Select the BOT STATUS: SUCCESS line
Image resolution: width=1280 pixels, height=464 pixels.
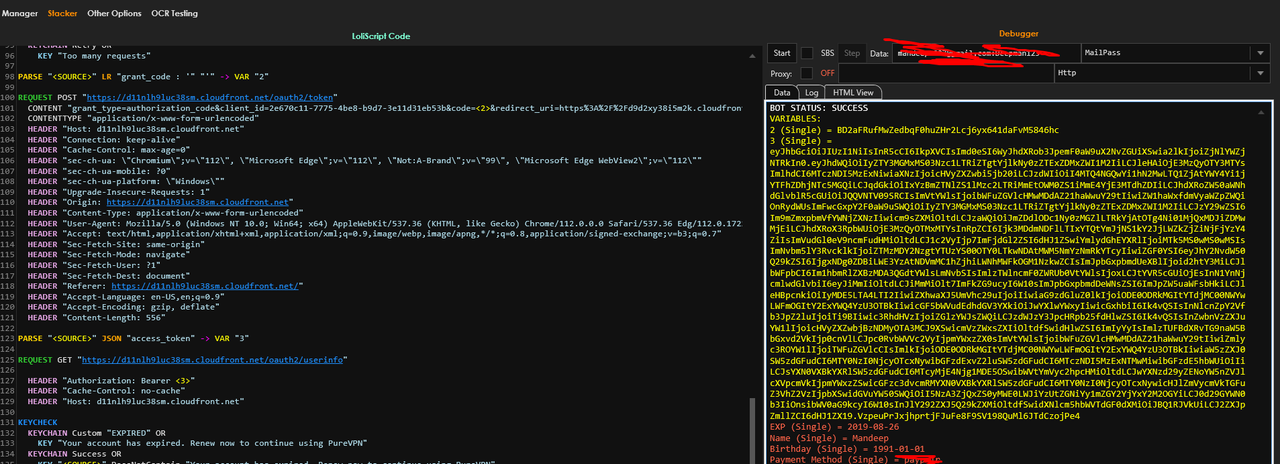point(818,107)
